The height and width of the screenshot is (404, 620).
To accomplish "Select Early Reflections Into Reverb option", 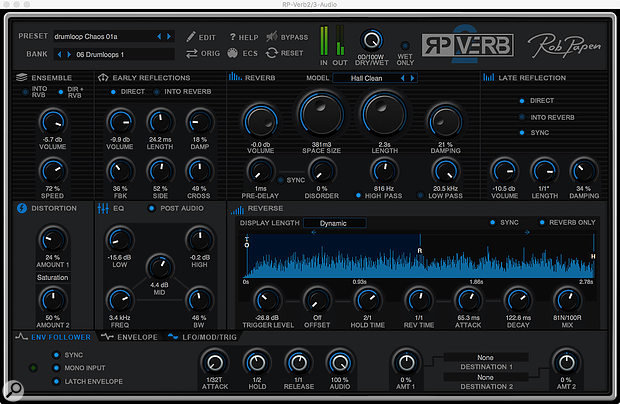I will click(157, 92).
